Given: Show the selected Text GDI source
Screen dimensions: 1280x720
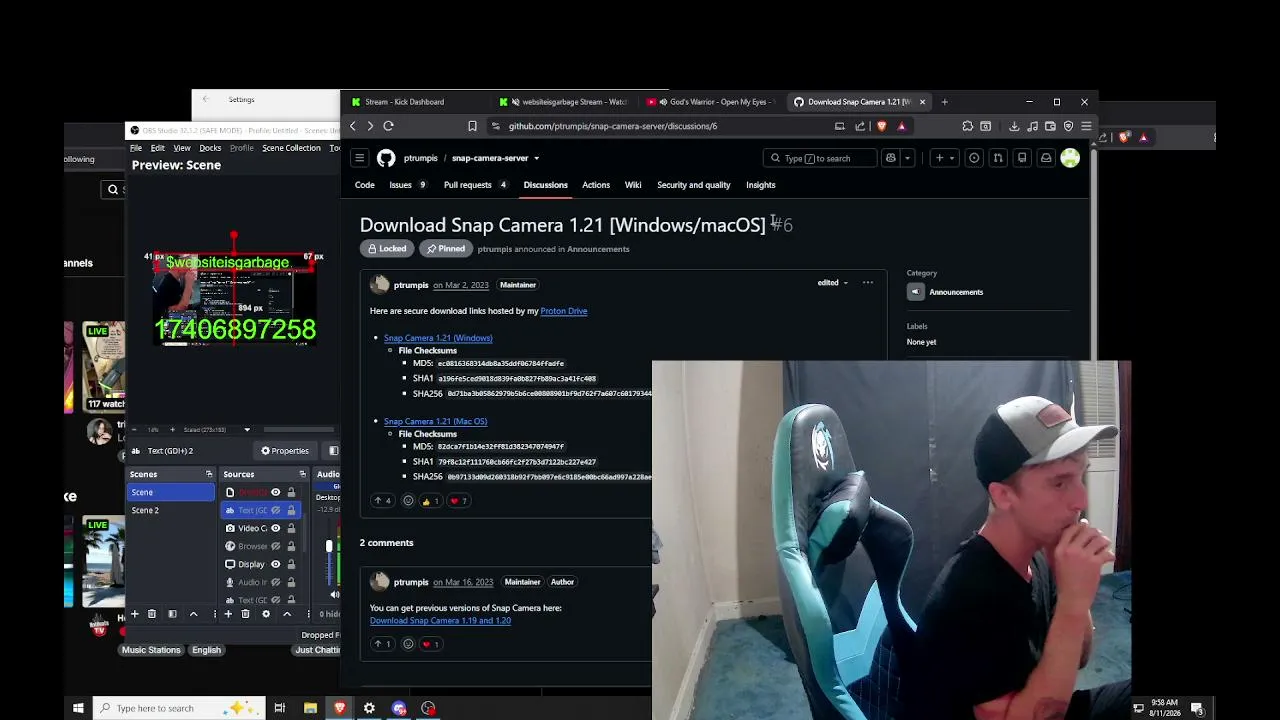Looking at the screenshot, I should coord(275,510).
